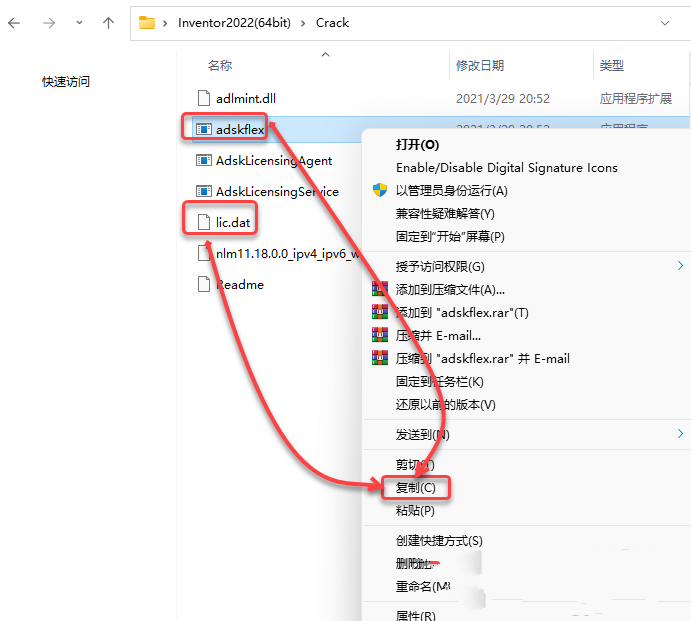
Task: Click the Readme file icon
Action: pos(204,284)
